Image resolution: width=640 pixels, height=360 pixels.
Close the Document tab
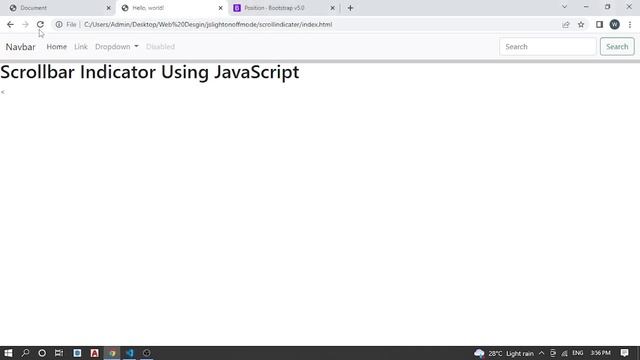(x=109, y=8)
